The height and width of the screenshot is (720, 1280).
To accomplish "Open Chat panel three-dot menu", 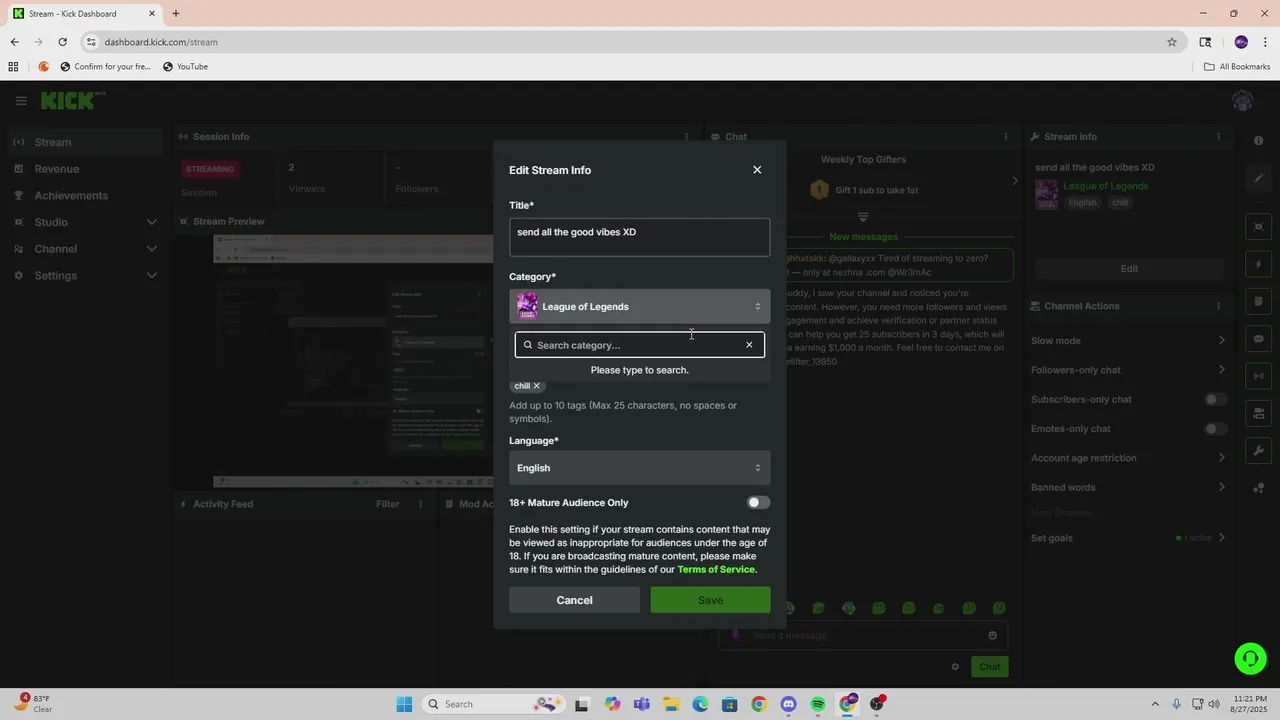I will [x=1006, y=137].
